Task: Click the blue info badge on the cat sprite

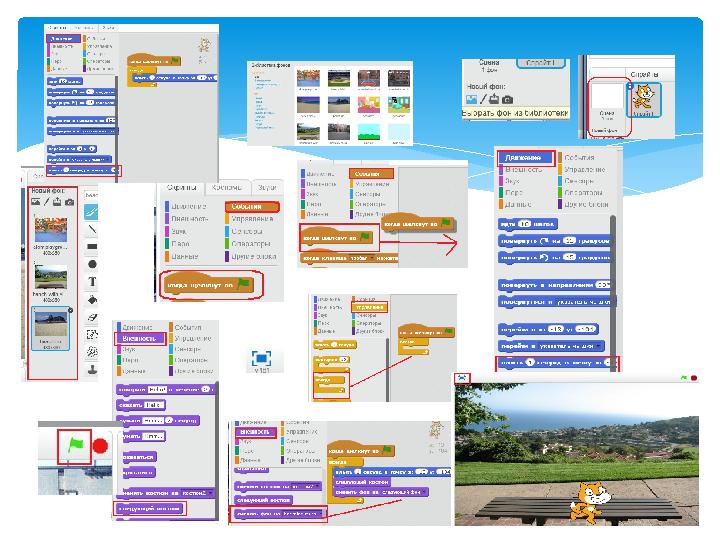Action: [x=630, y=85]
